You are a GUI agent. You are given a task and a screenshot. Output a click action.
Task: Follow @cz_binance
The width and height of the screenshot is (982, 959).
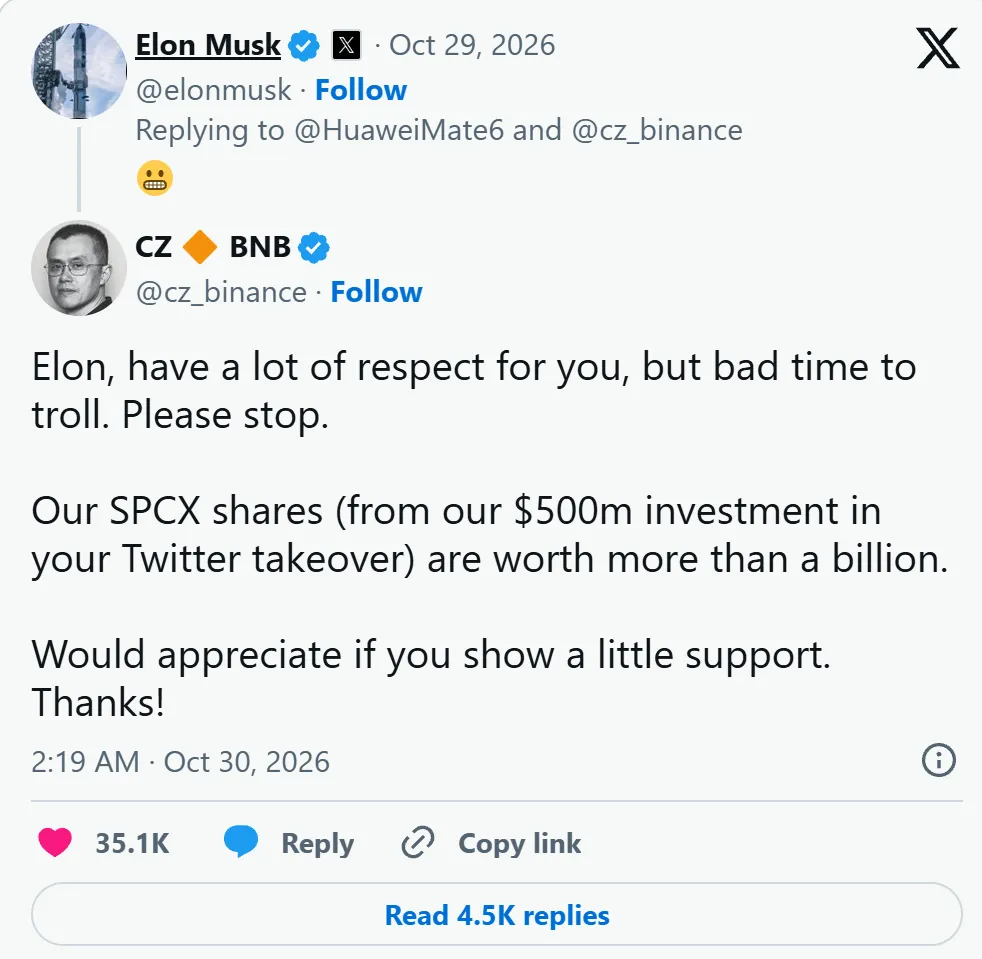376,292
